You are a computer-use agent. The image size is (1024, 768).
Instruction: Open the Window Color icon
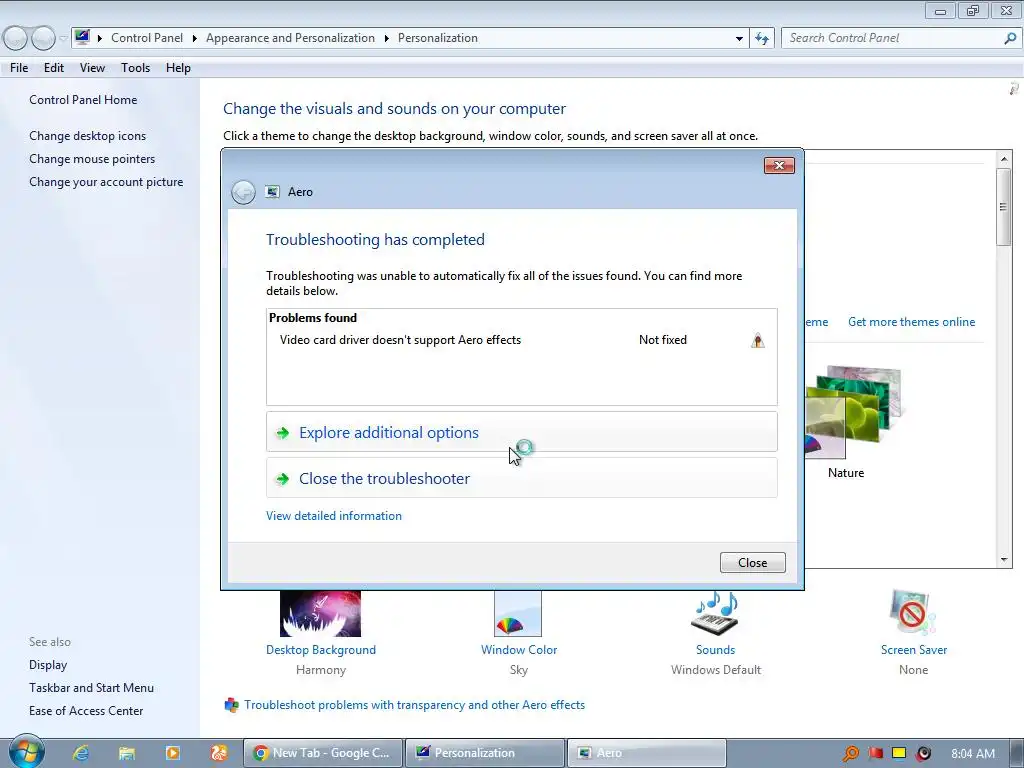tap(518, 613)
